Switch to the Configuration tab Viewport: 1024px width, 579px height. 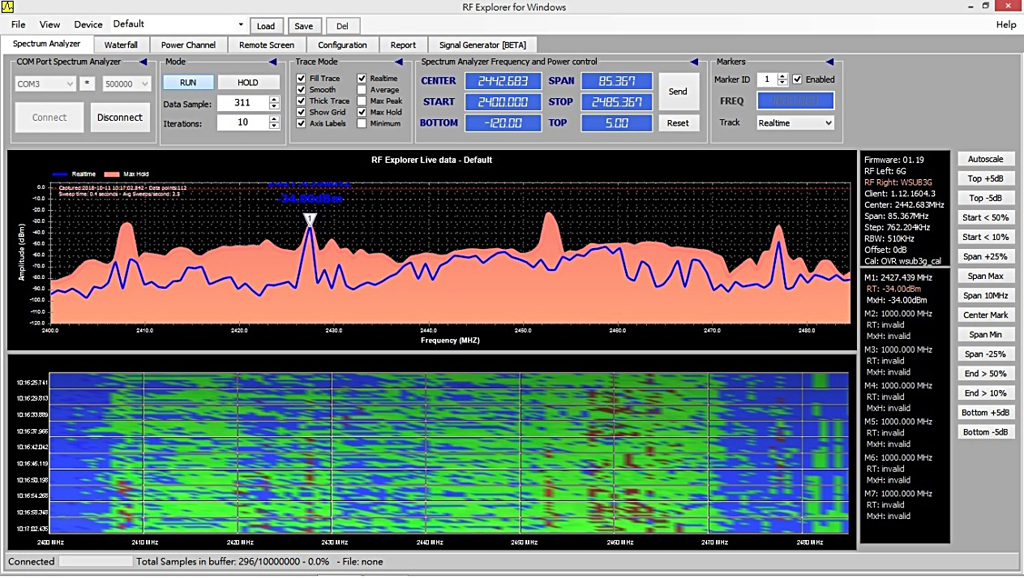[342, 45]
